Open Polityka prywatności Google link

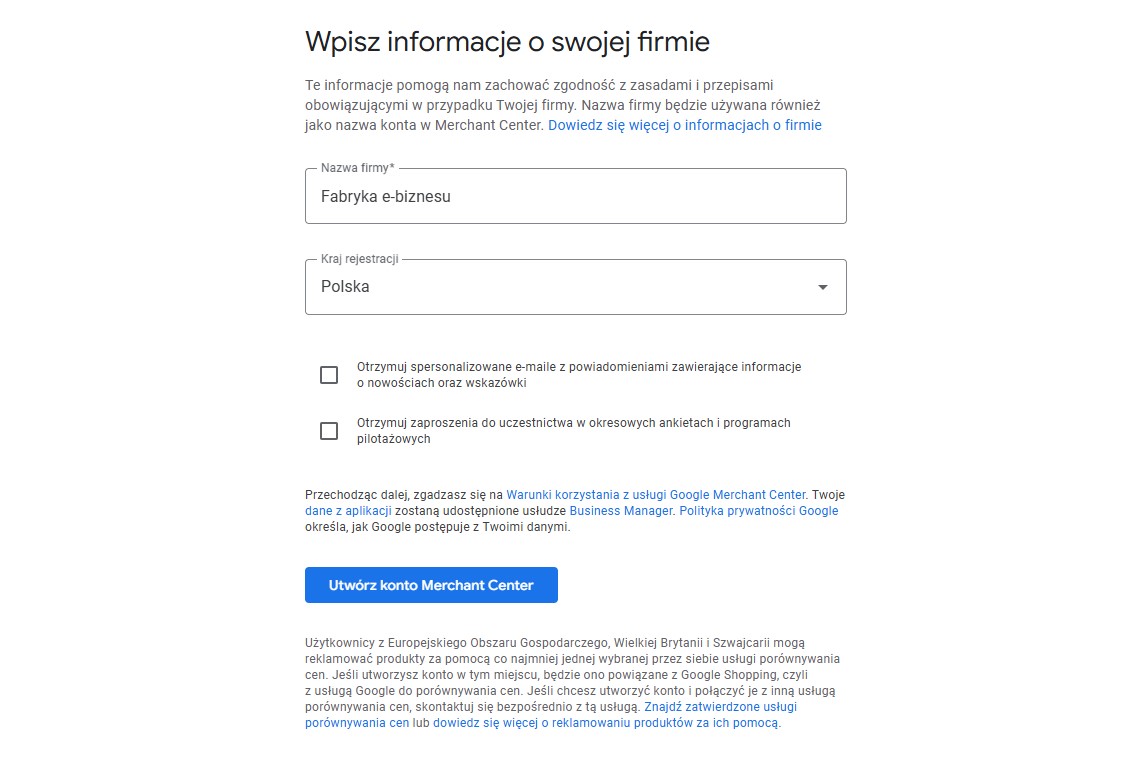pos(758,511)
